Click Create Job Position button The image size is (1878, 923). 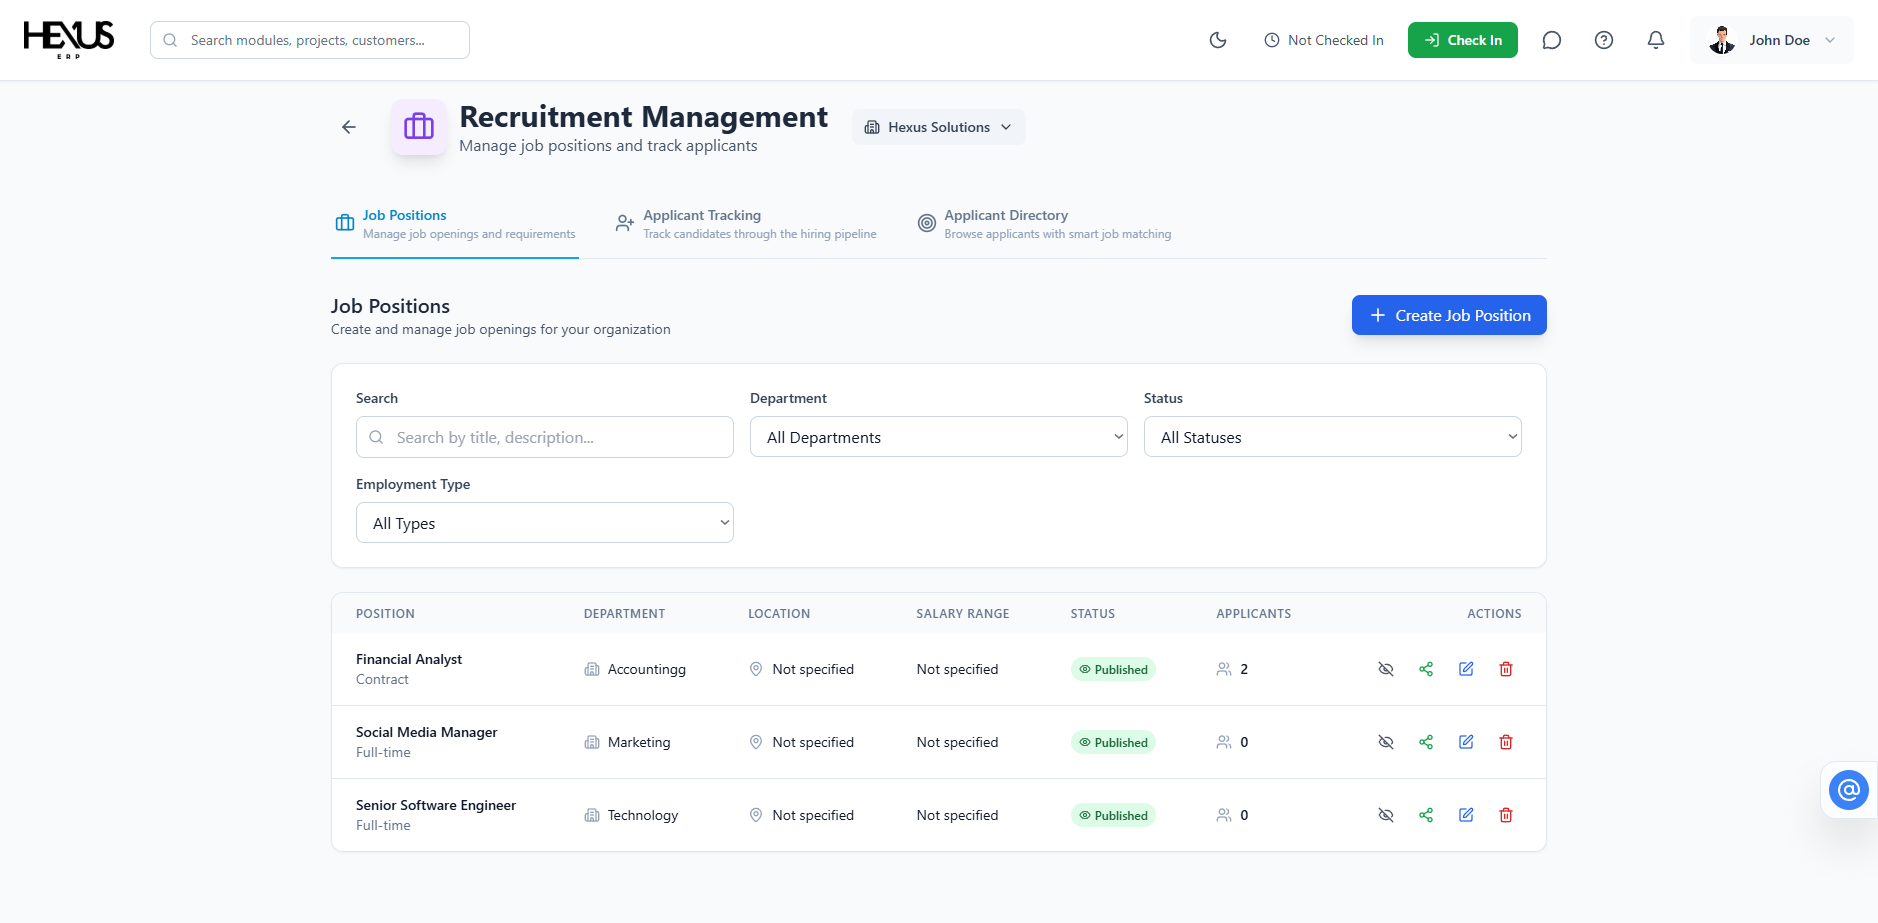coord(1449,315)
